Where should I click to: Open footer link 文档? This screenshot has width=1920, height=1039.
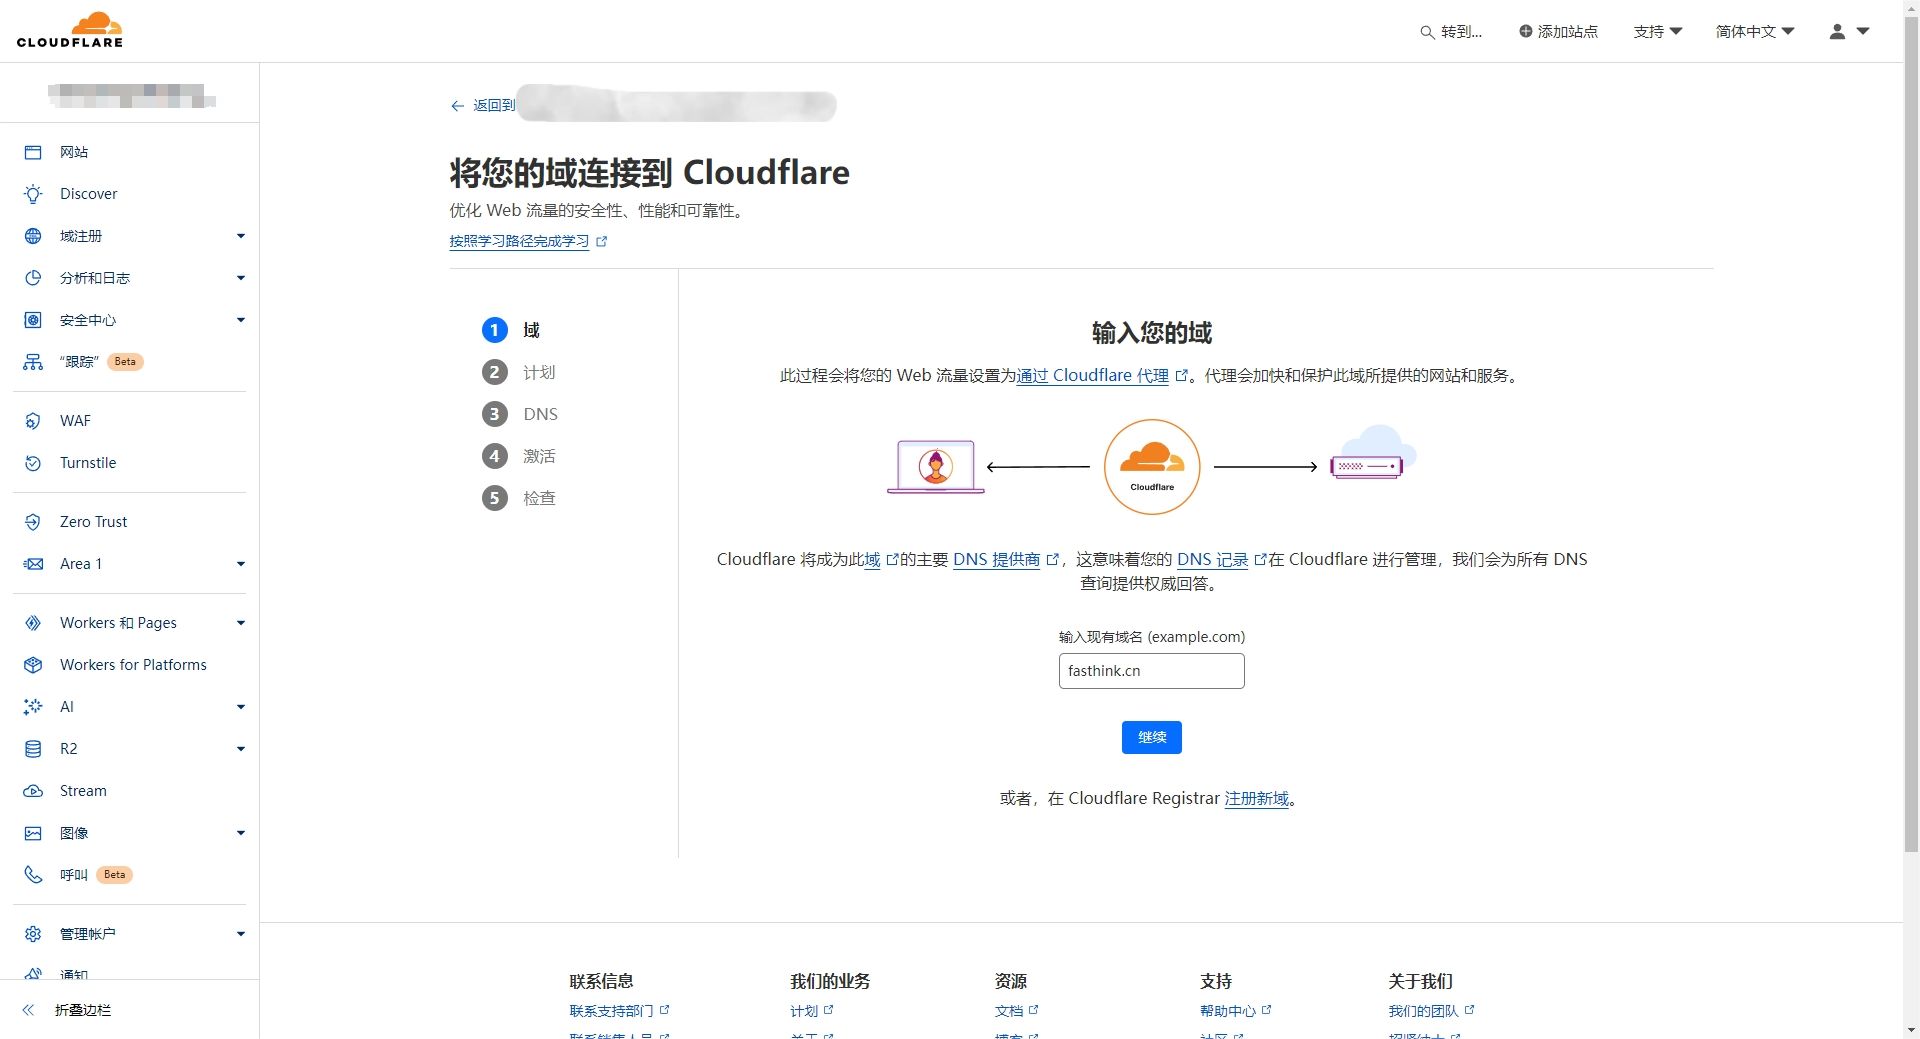pyautogui.click(x=1009, y=1011)
